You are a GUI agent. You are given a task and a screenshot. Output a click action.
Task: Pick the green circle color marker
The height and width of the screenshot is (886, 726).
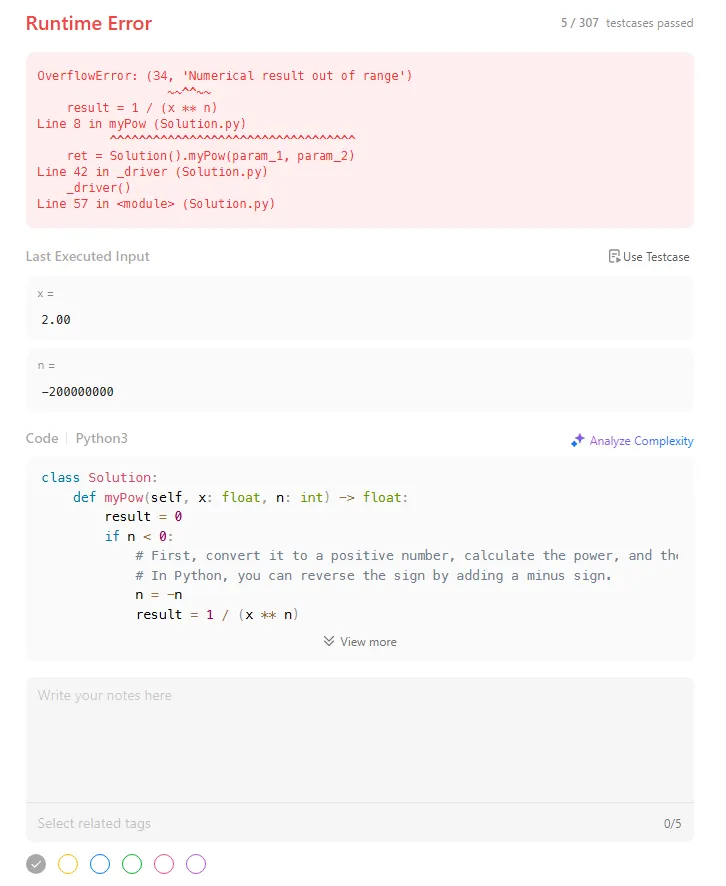(x=132, y=864)
